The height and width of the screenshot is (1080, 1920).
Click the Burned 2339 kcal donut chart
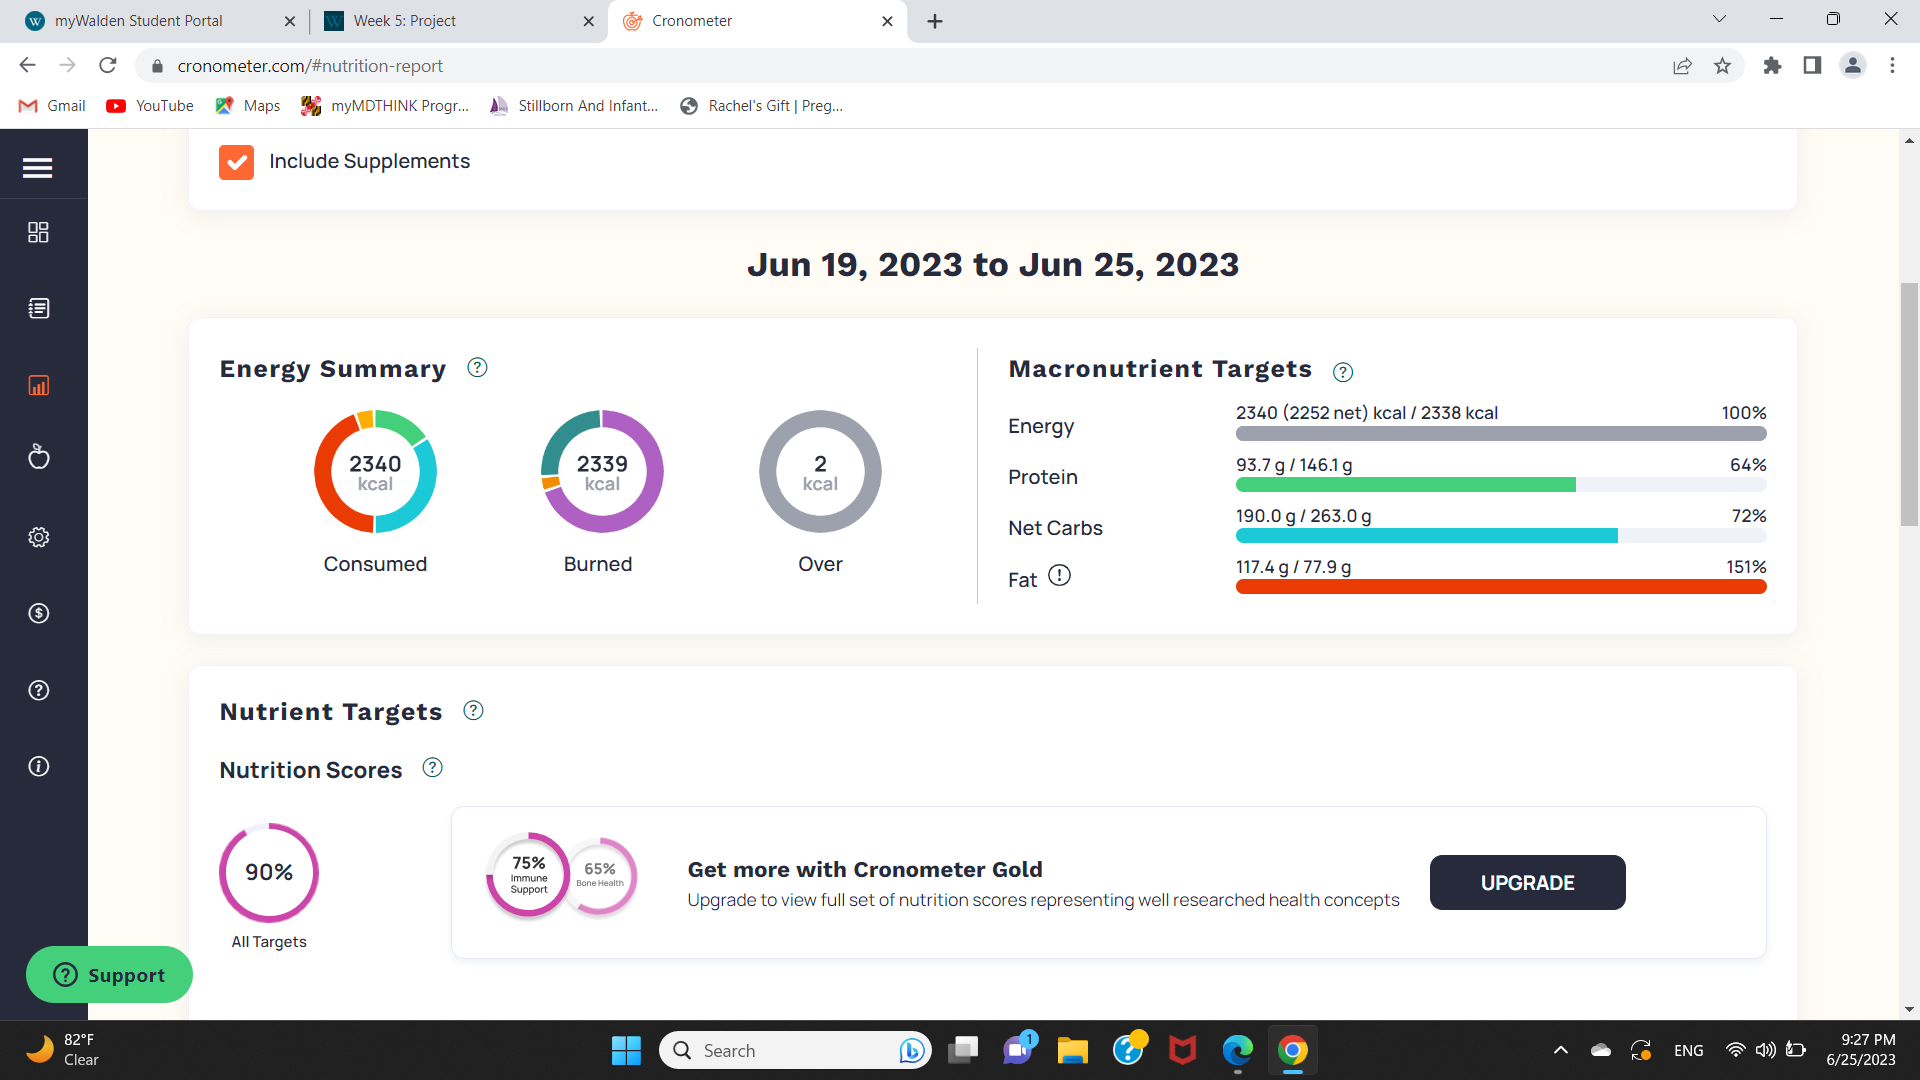[602, 472]
